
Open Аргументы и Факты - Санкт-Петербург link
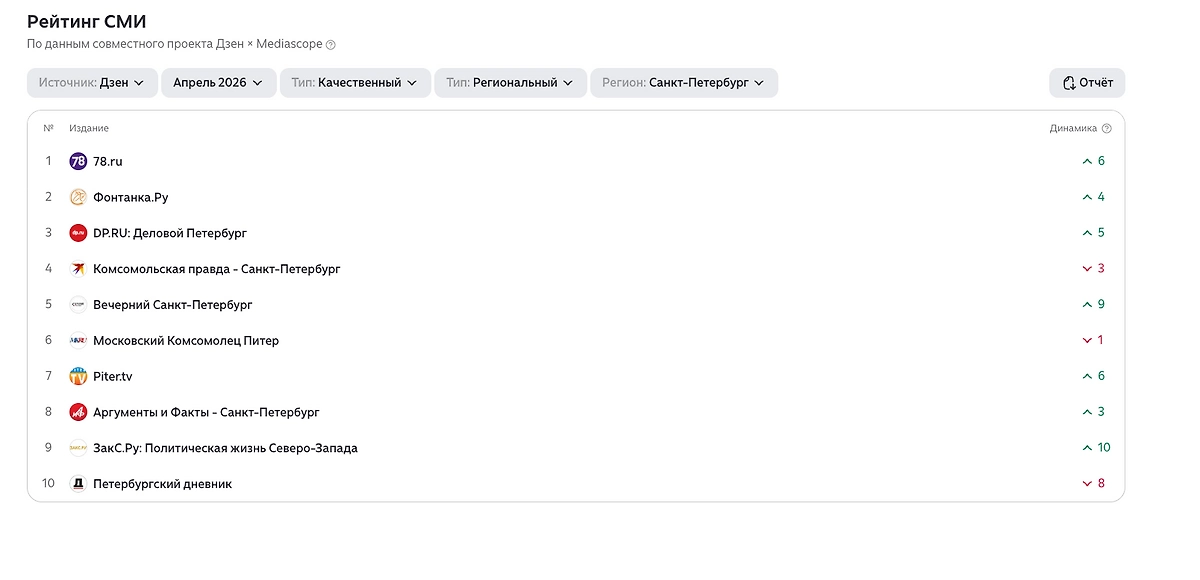pyautogui.click(x=206, y=412)
